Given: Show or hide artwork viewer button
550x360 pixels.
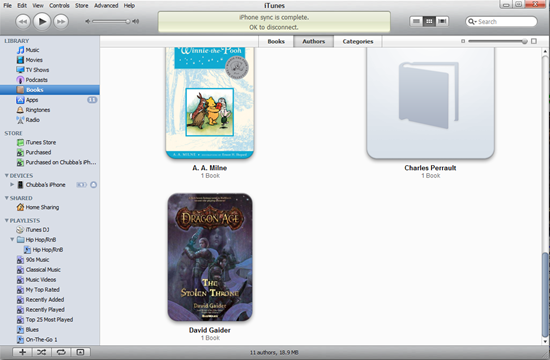Looking at the screenshot, I should [x=80, y=352].
